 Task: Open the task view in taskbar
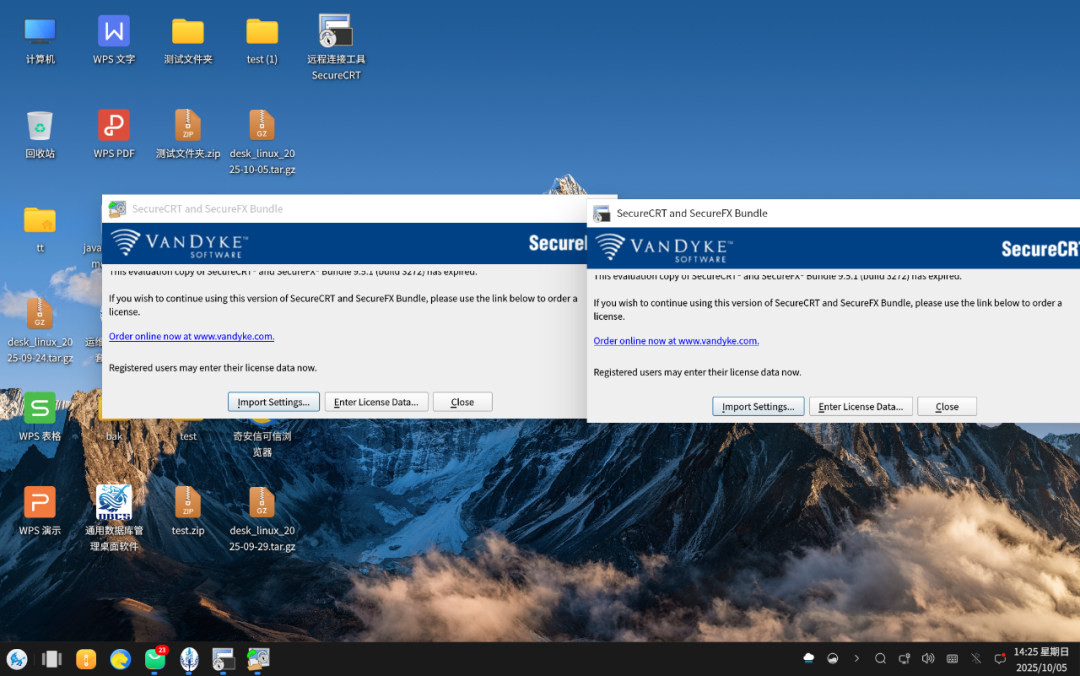point(52,659)
